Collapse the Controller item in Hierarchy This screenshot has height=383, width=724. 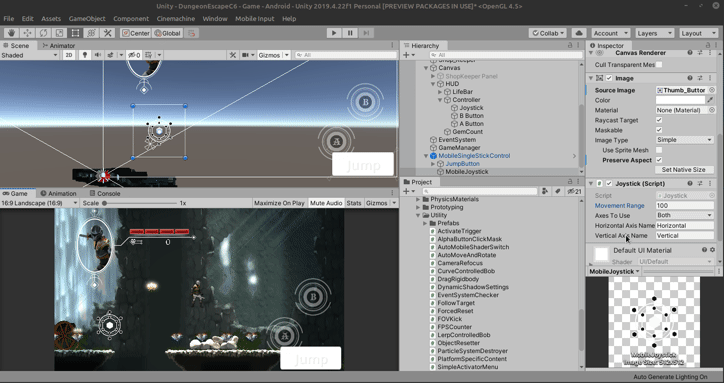440,100
